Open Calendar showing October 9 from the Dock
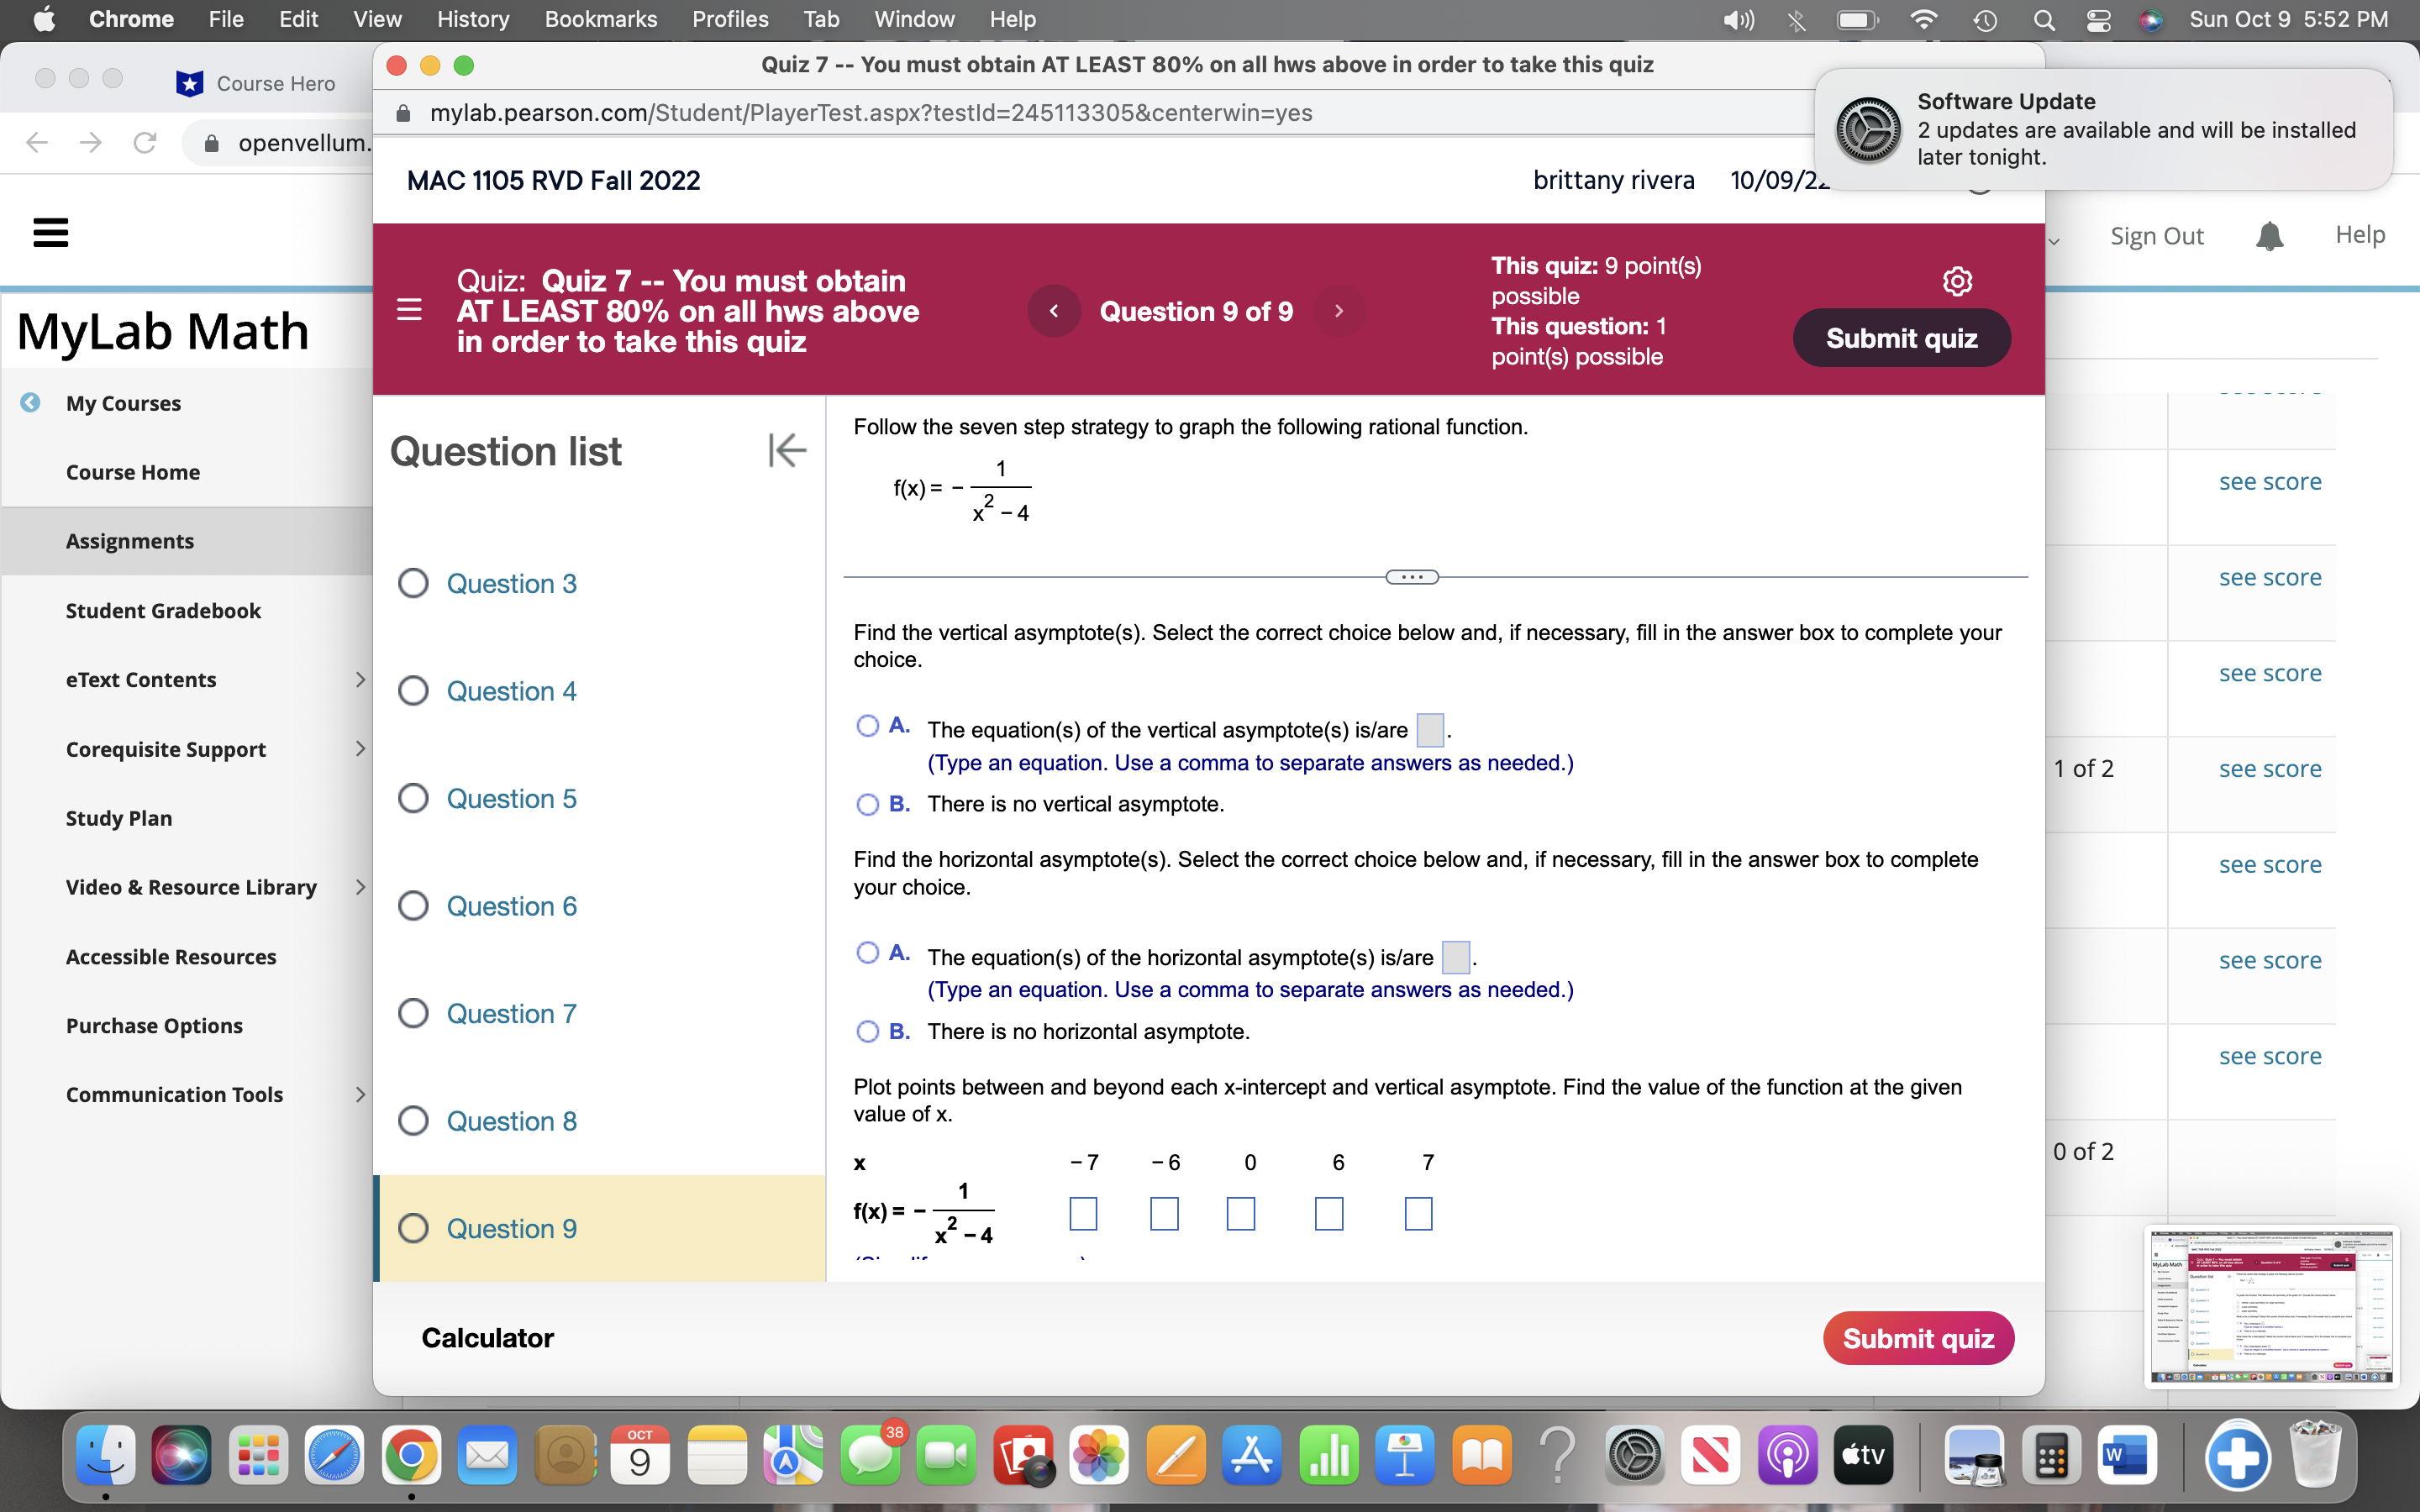Screen dimensions: 2420x1512 tap(640, 1455)
